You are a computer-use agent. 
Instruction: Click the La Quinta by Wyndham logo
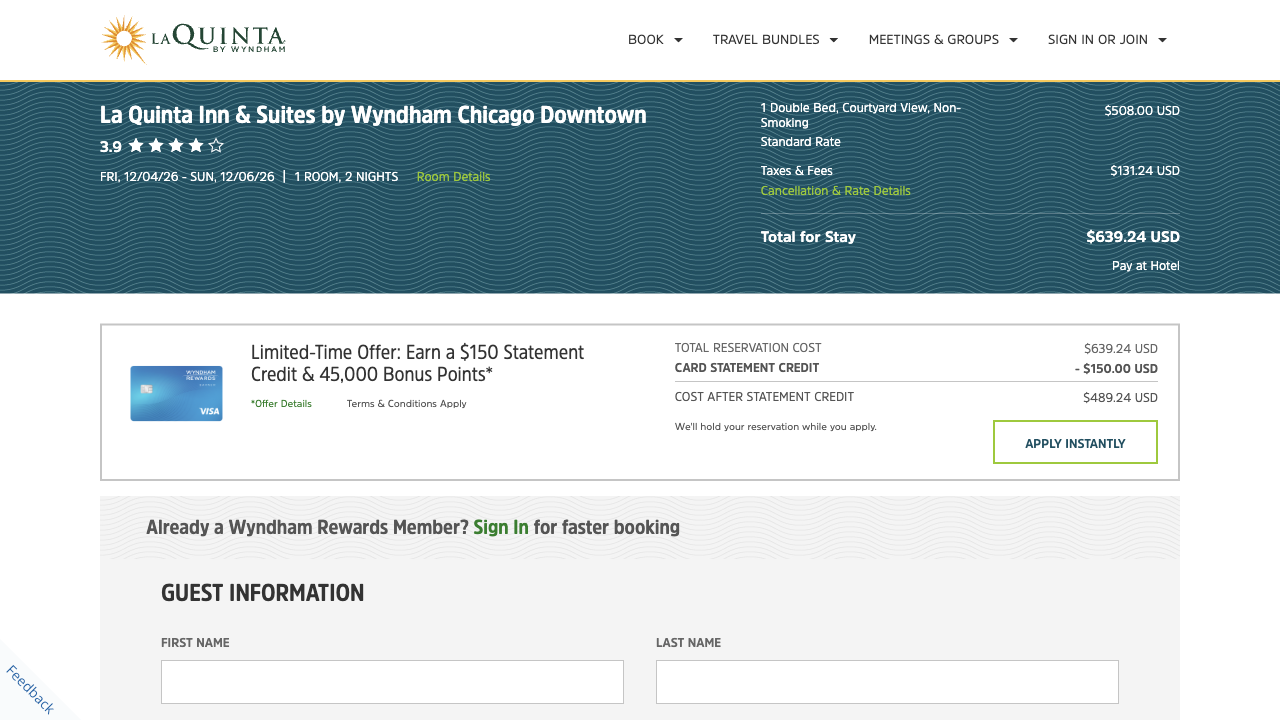click(x=193, y=40)
